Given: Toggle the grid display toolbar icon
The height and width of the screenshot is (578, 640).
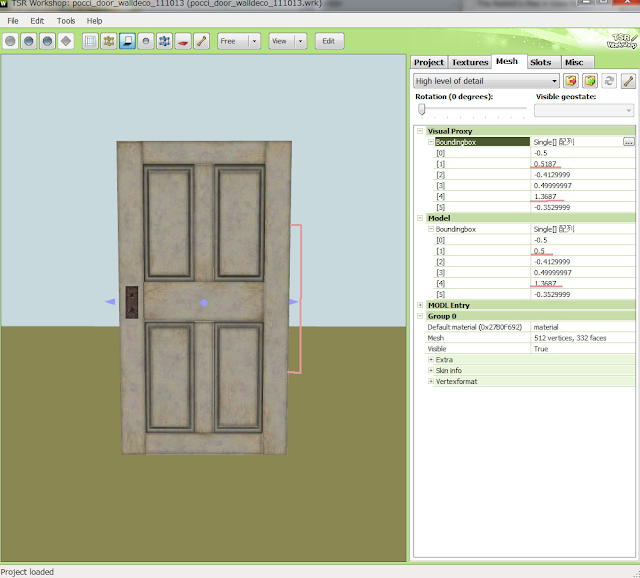Looking at the screenshot, I should pyautogui.click(x=90, y=41).
